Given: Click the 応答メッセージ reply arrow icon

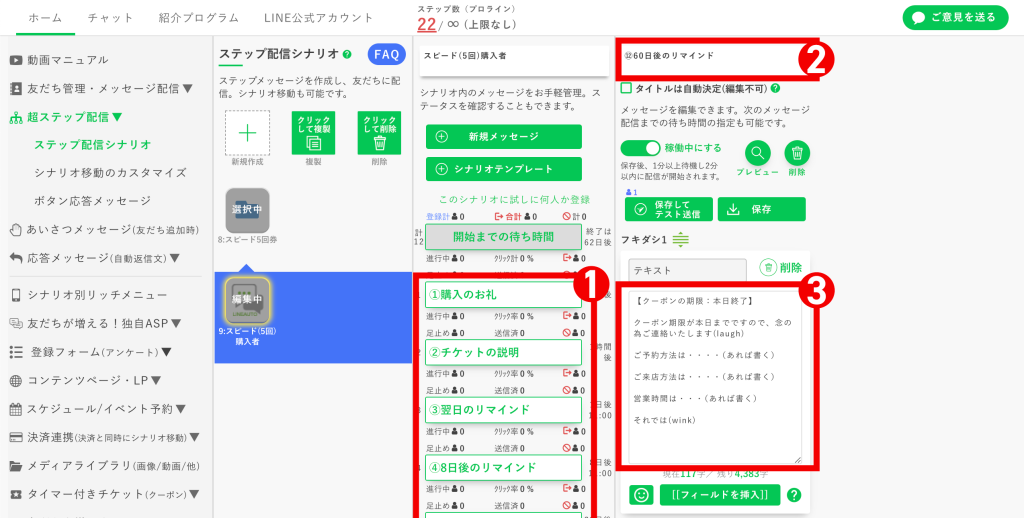Looking at the screenshot, I should tap(16, 258).
